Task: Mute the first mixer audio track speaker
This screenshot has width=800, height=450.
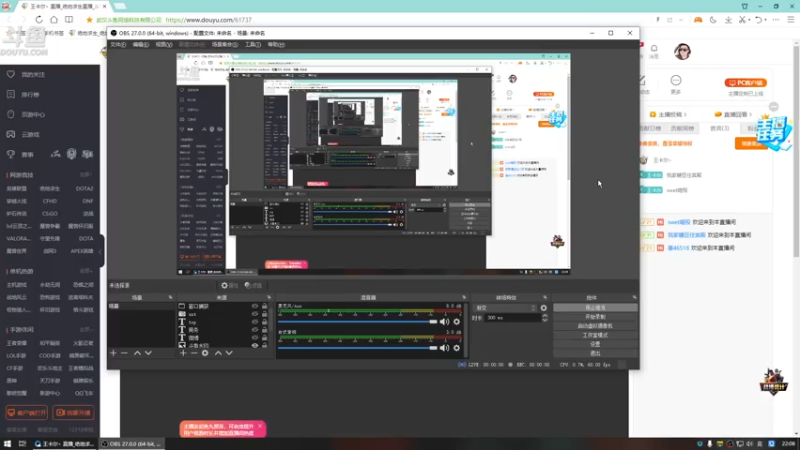Action: [x=445, y=322]
